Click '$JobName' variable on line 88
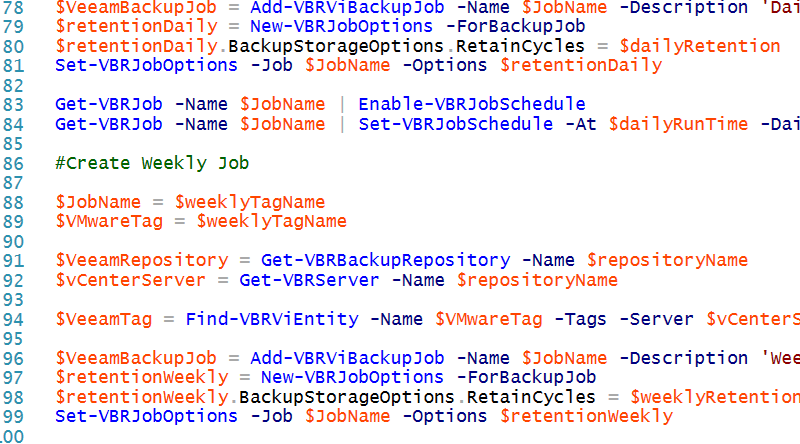The height and width of the screenshot is (444, 800). [x=98, y=202]
